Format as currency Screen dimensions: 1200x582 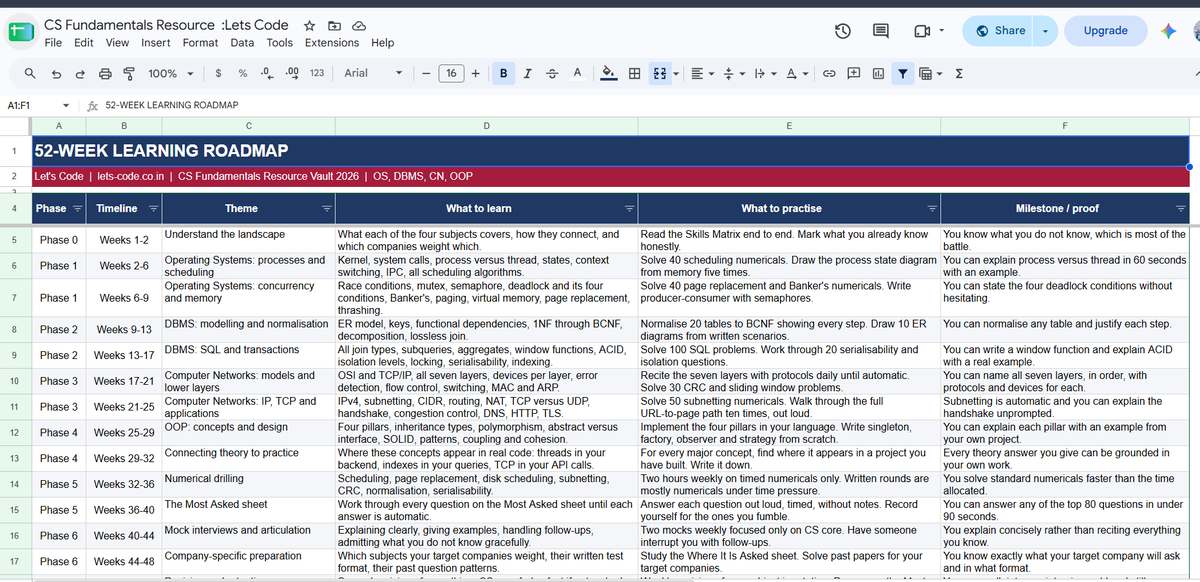pyautogui.click(x=219, y=73)
